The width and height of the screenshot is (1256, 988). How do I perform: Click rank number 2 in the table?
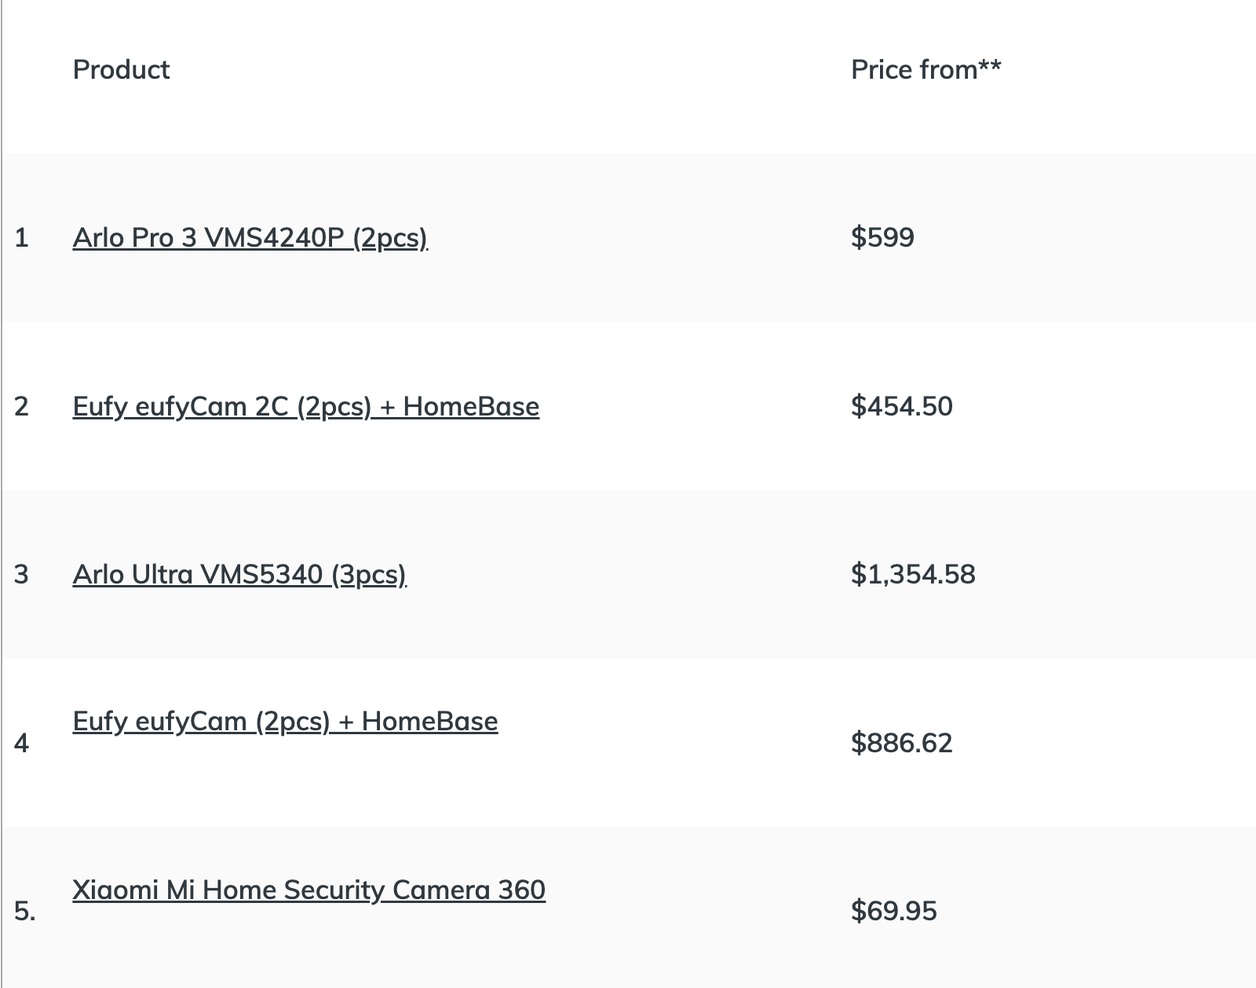(x=22, y=407)
